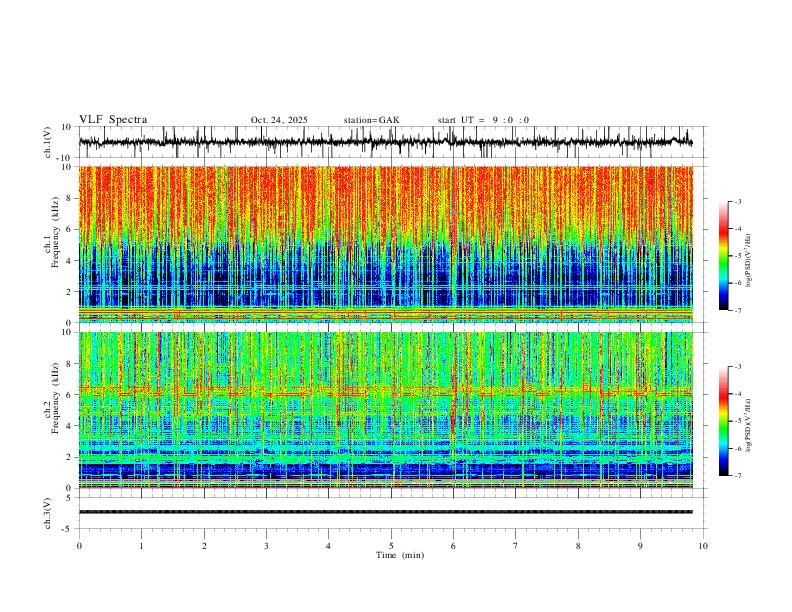Click the time axis tick label "5"
Image resolution: width=792 pixels, height=612 pixels.
[391, 546]
